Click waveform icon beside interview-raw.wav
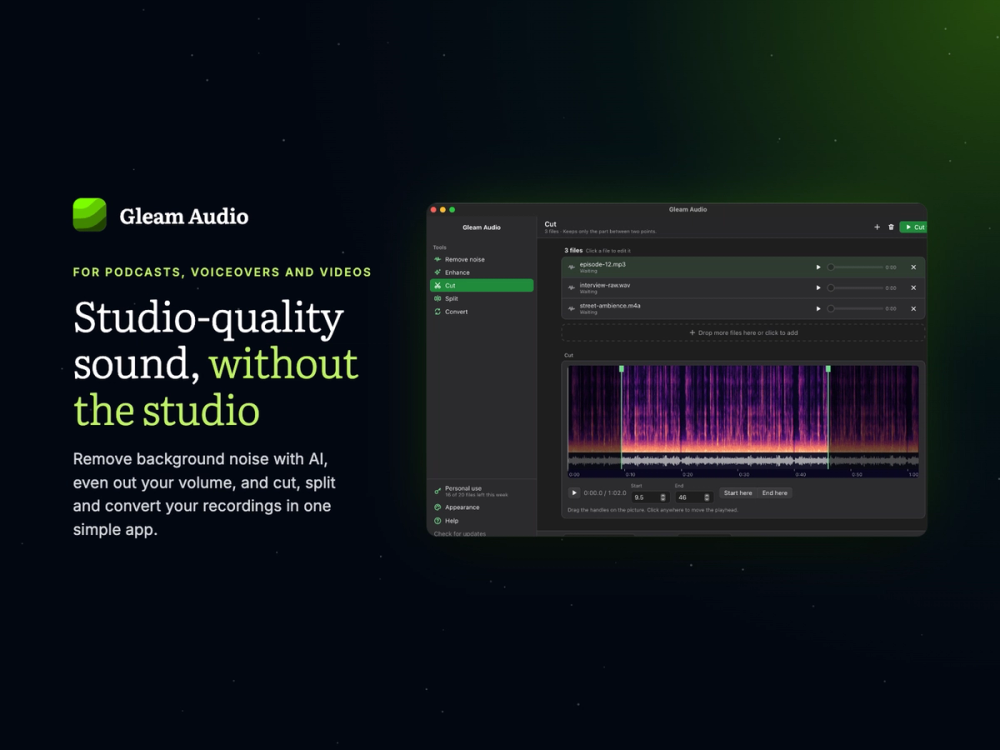The height and width of the screenshot is (750, 1000). [571, 288]
